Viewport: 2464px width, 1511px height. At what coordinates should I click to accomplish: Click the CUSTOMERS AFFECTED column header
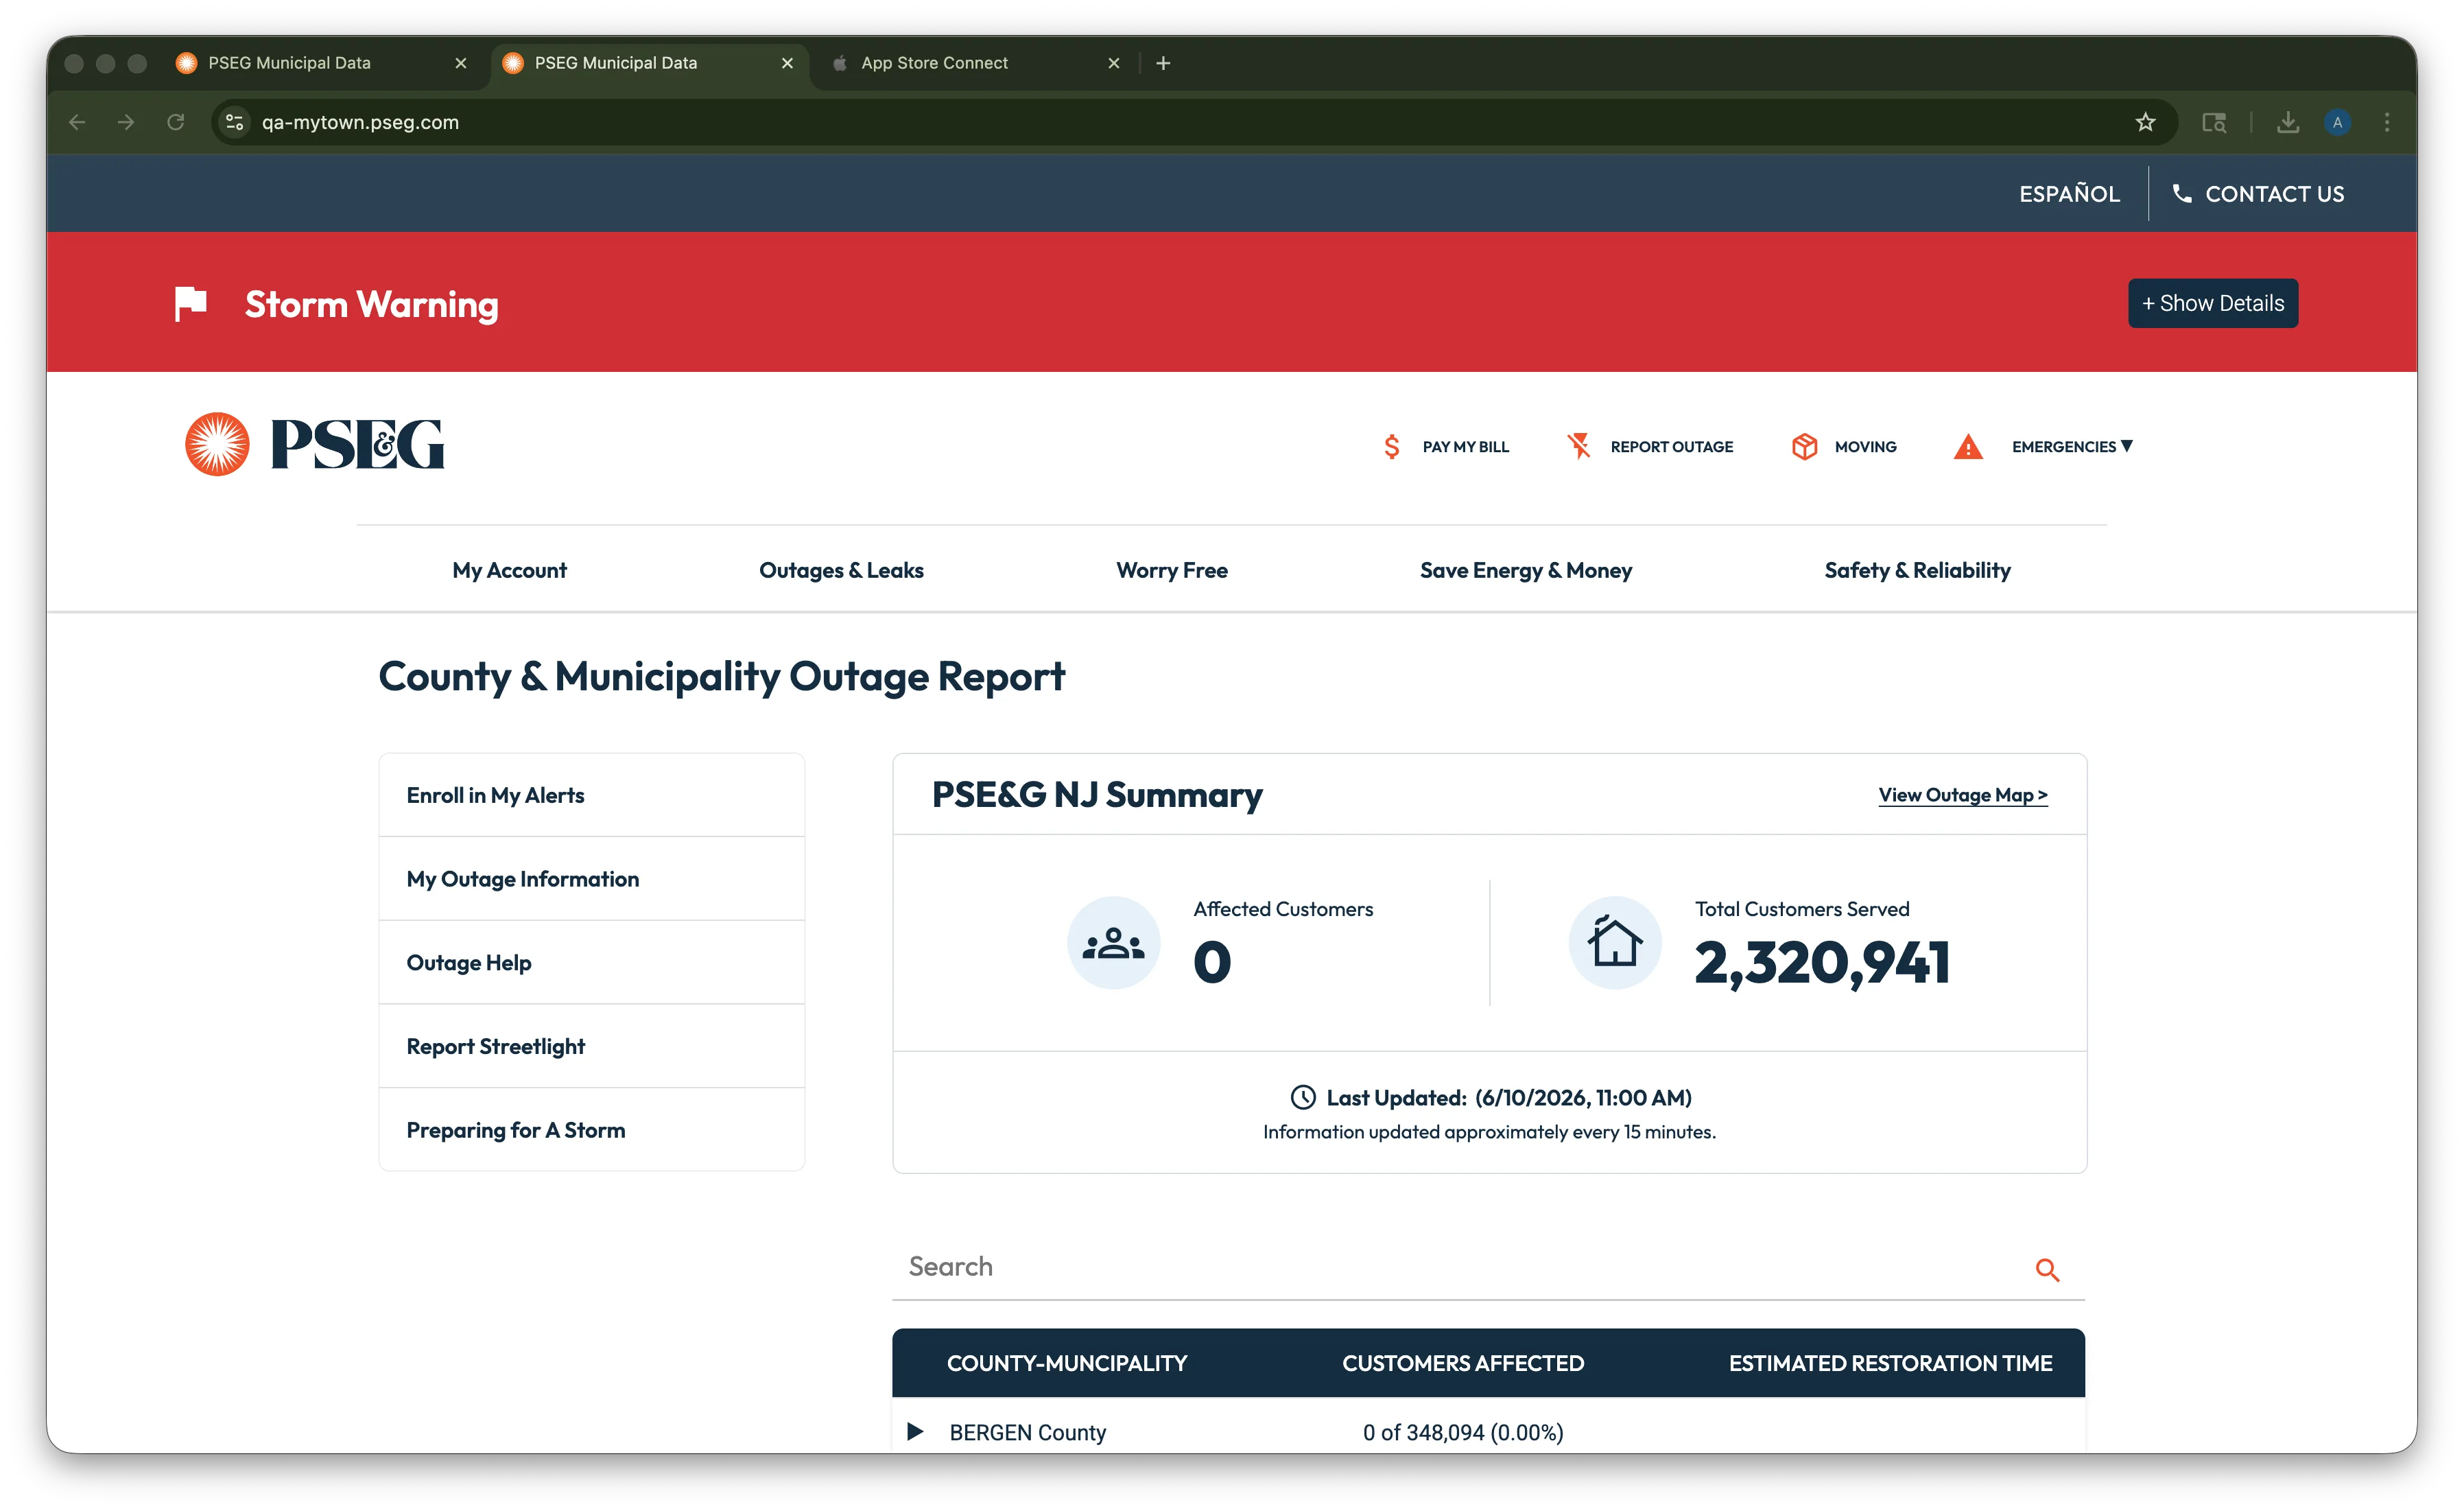tap(1463, 1363)
